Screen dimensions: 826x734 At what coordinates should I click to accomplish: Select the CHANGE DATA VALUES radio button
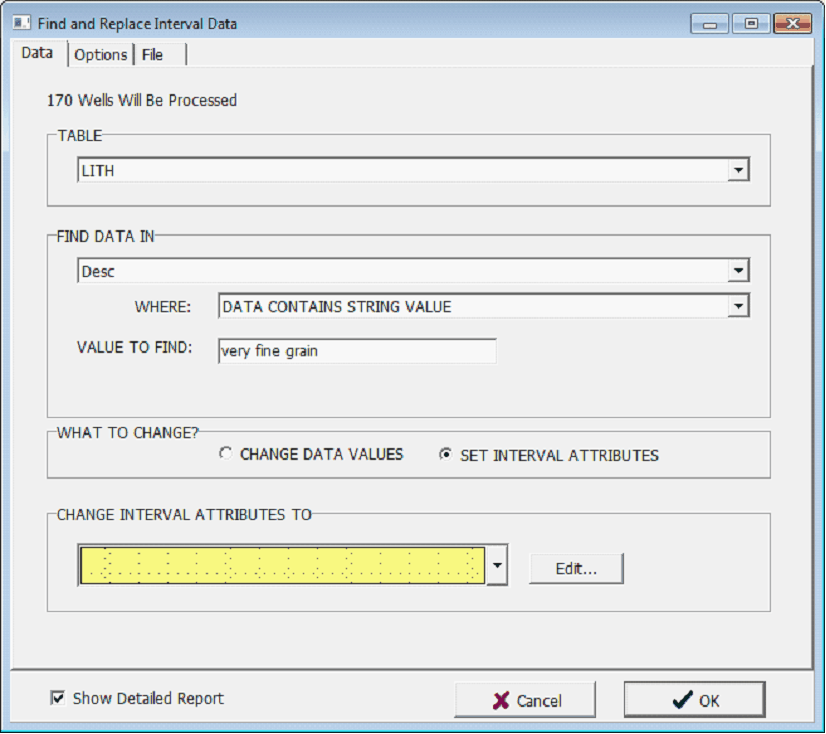(x=226, y=454)
